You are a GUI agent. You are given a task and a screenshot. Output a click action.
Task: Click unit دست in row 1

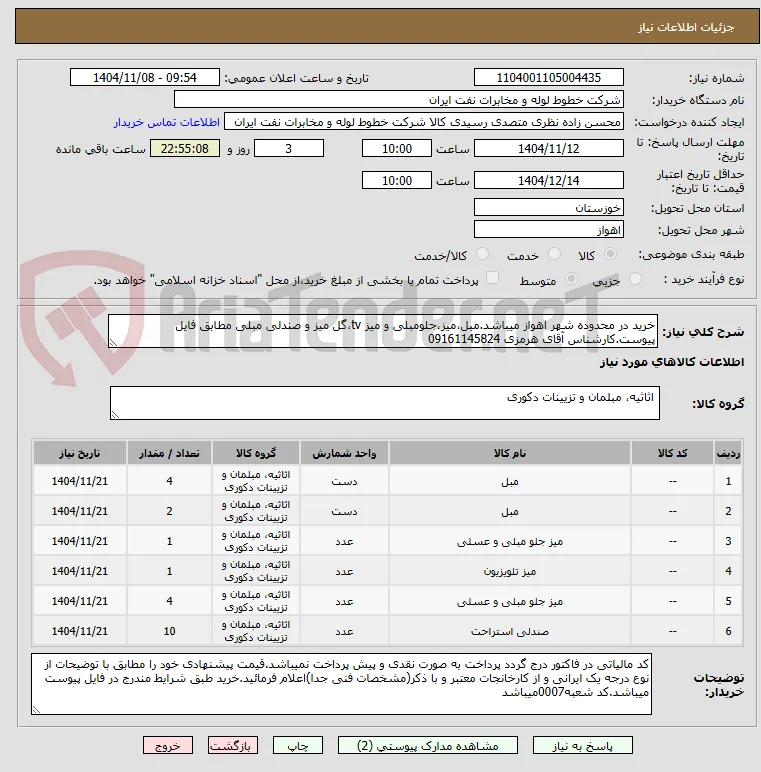point(344,482)
